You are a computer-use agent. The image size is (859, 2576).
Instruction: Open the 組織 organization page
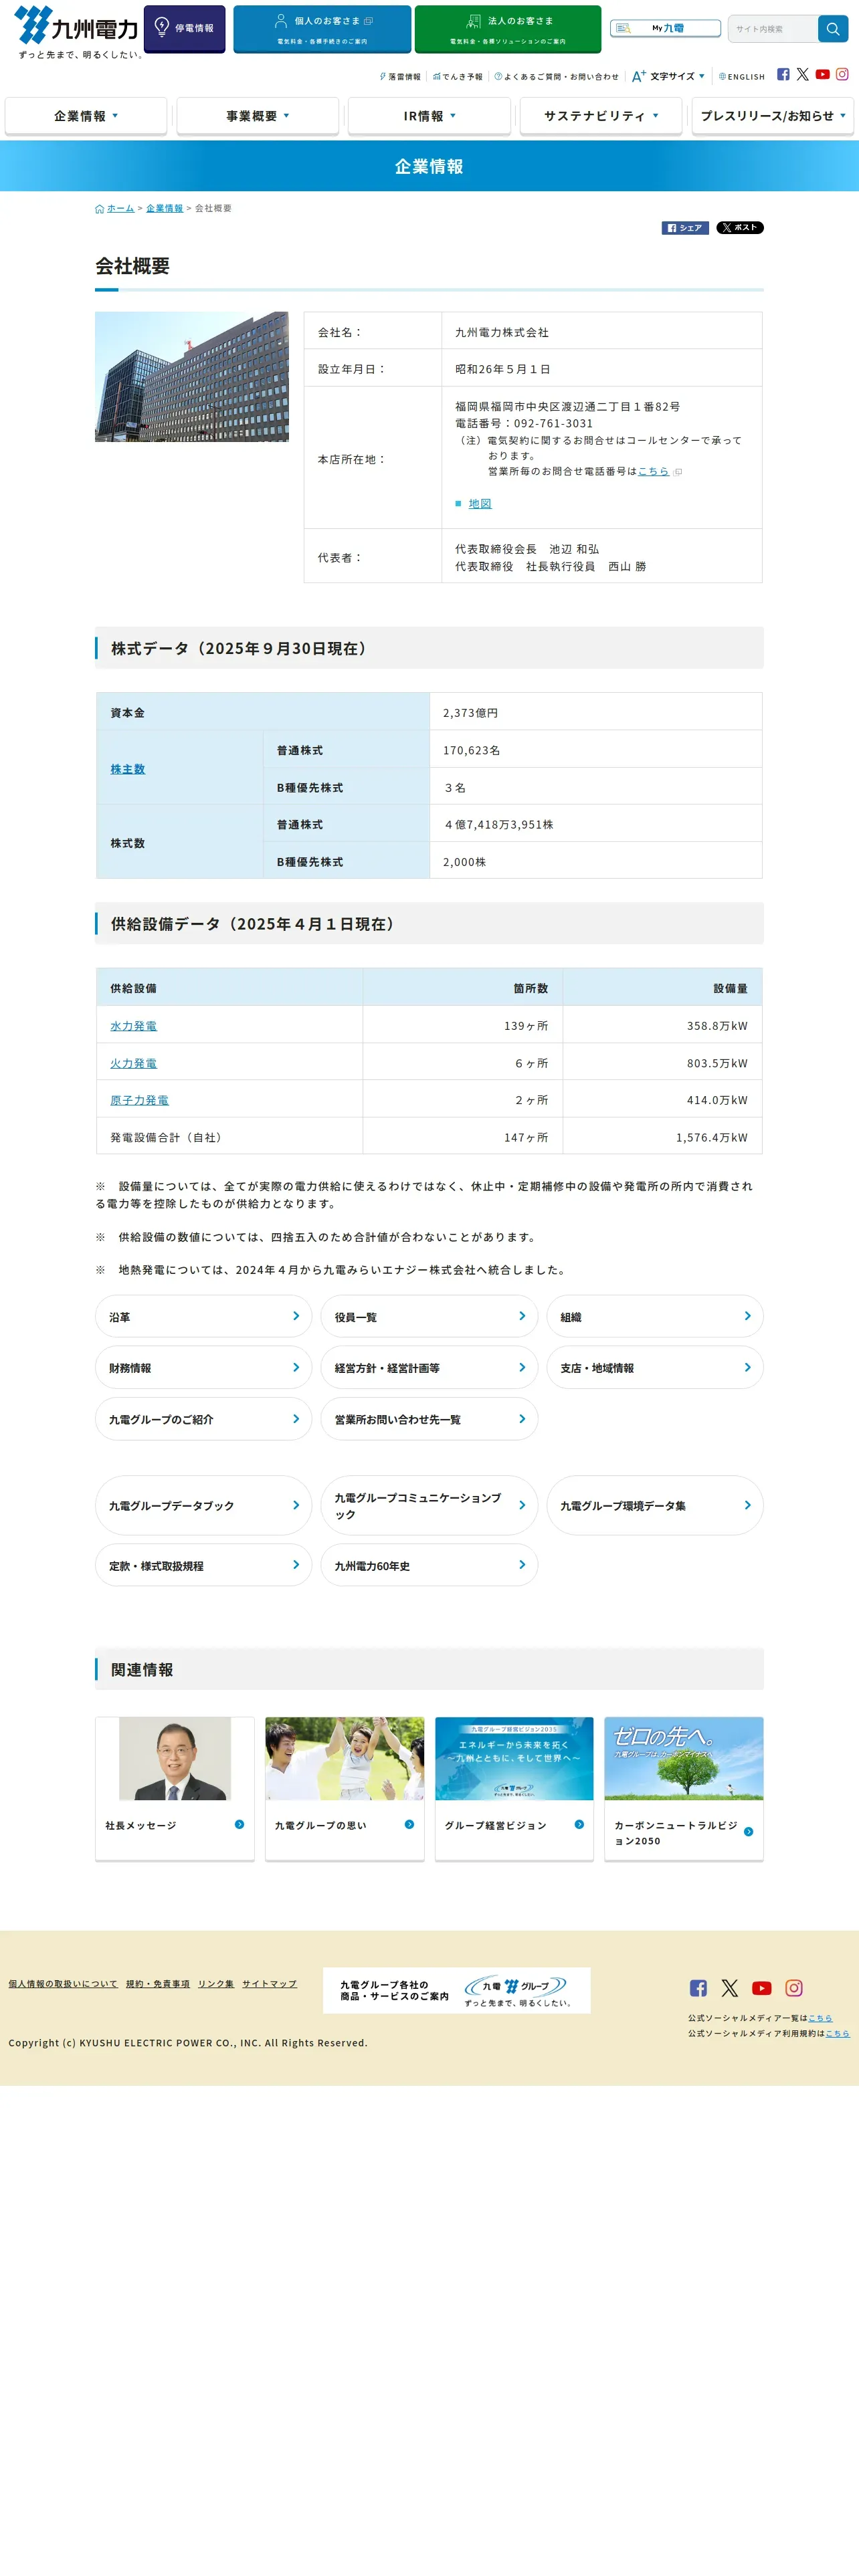tap(655, 1317)
